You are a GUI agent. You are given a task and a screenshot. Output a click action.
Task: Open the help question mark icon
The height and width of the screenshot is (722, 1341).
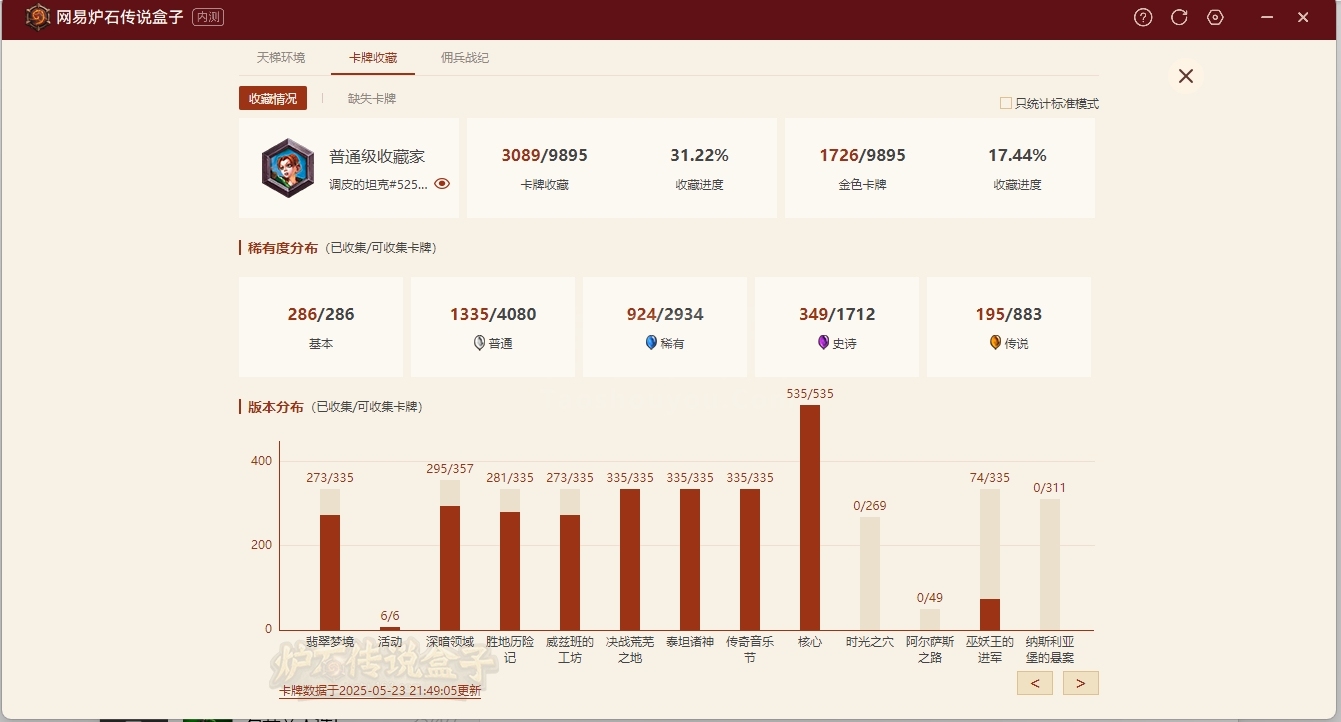pos(1143,17)
